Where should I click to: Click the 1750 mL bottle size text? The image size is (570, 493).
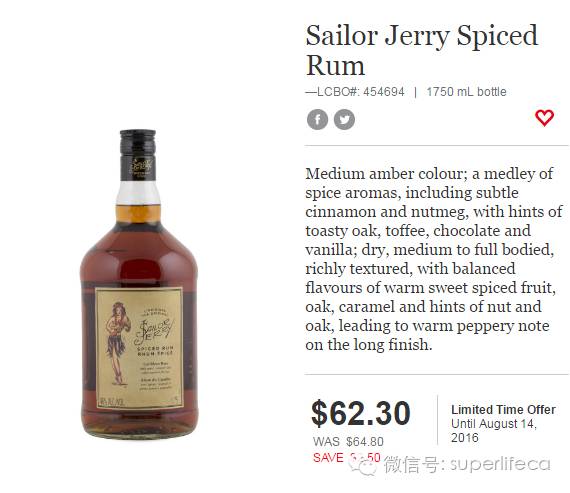466,92
